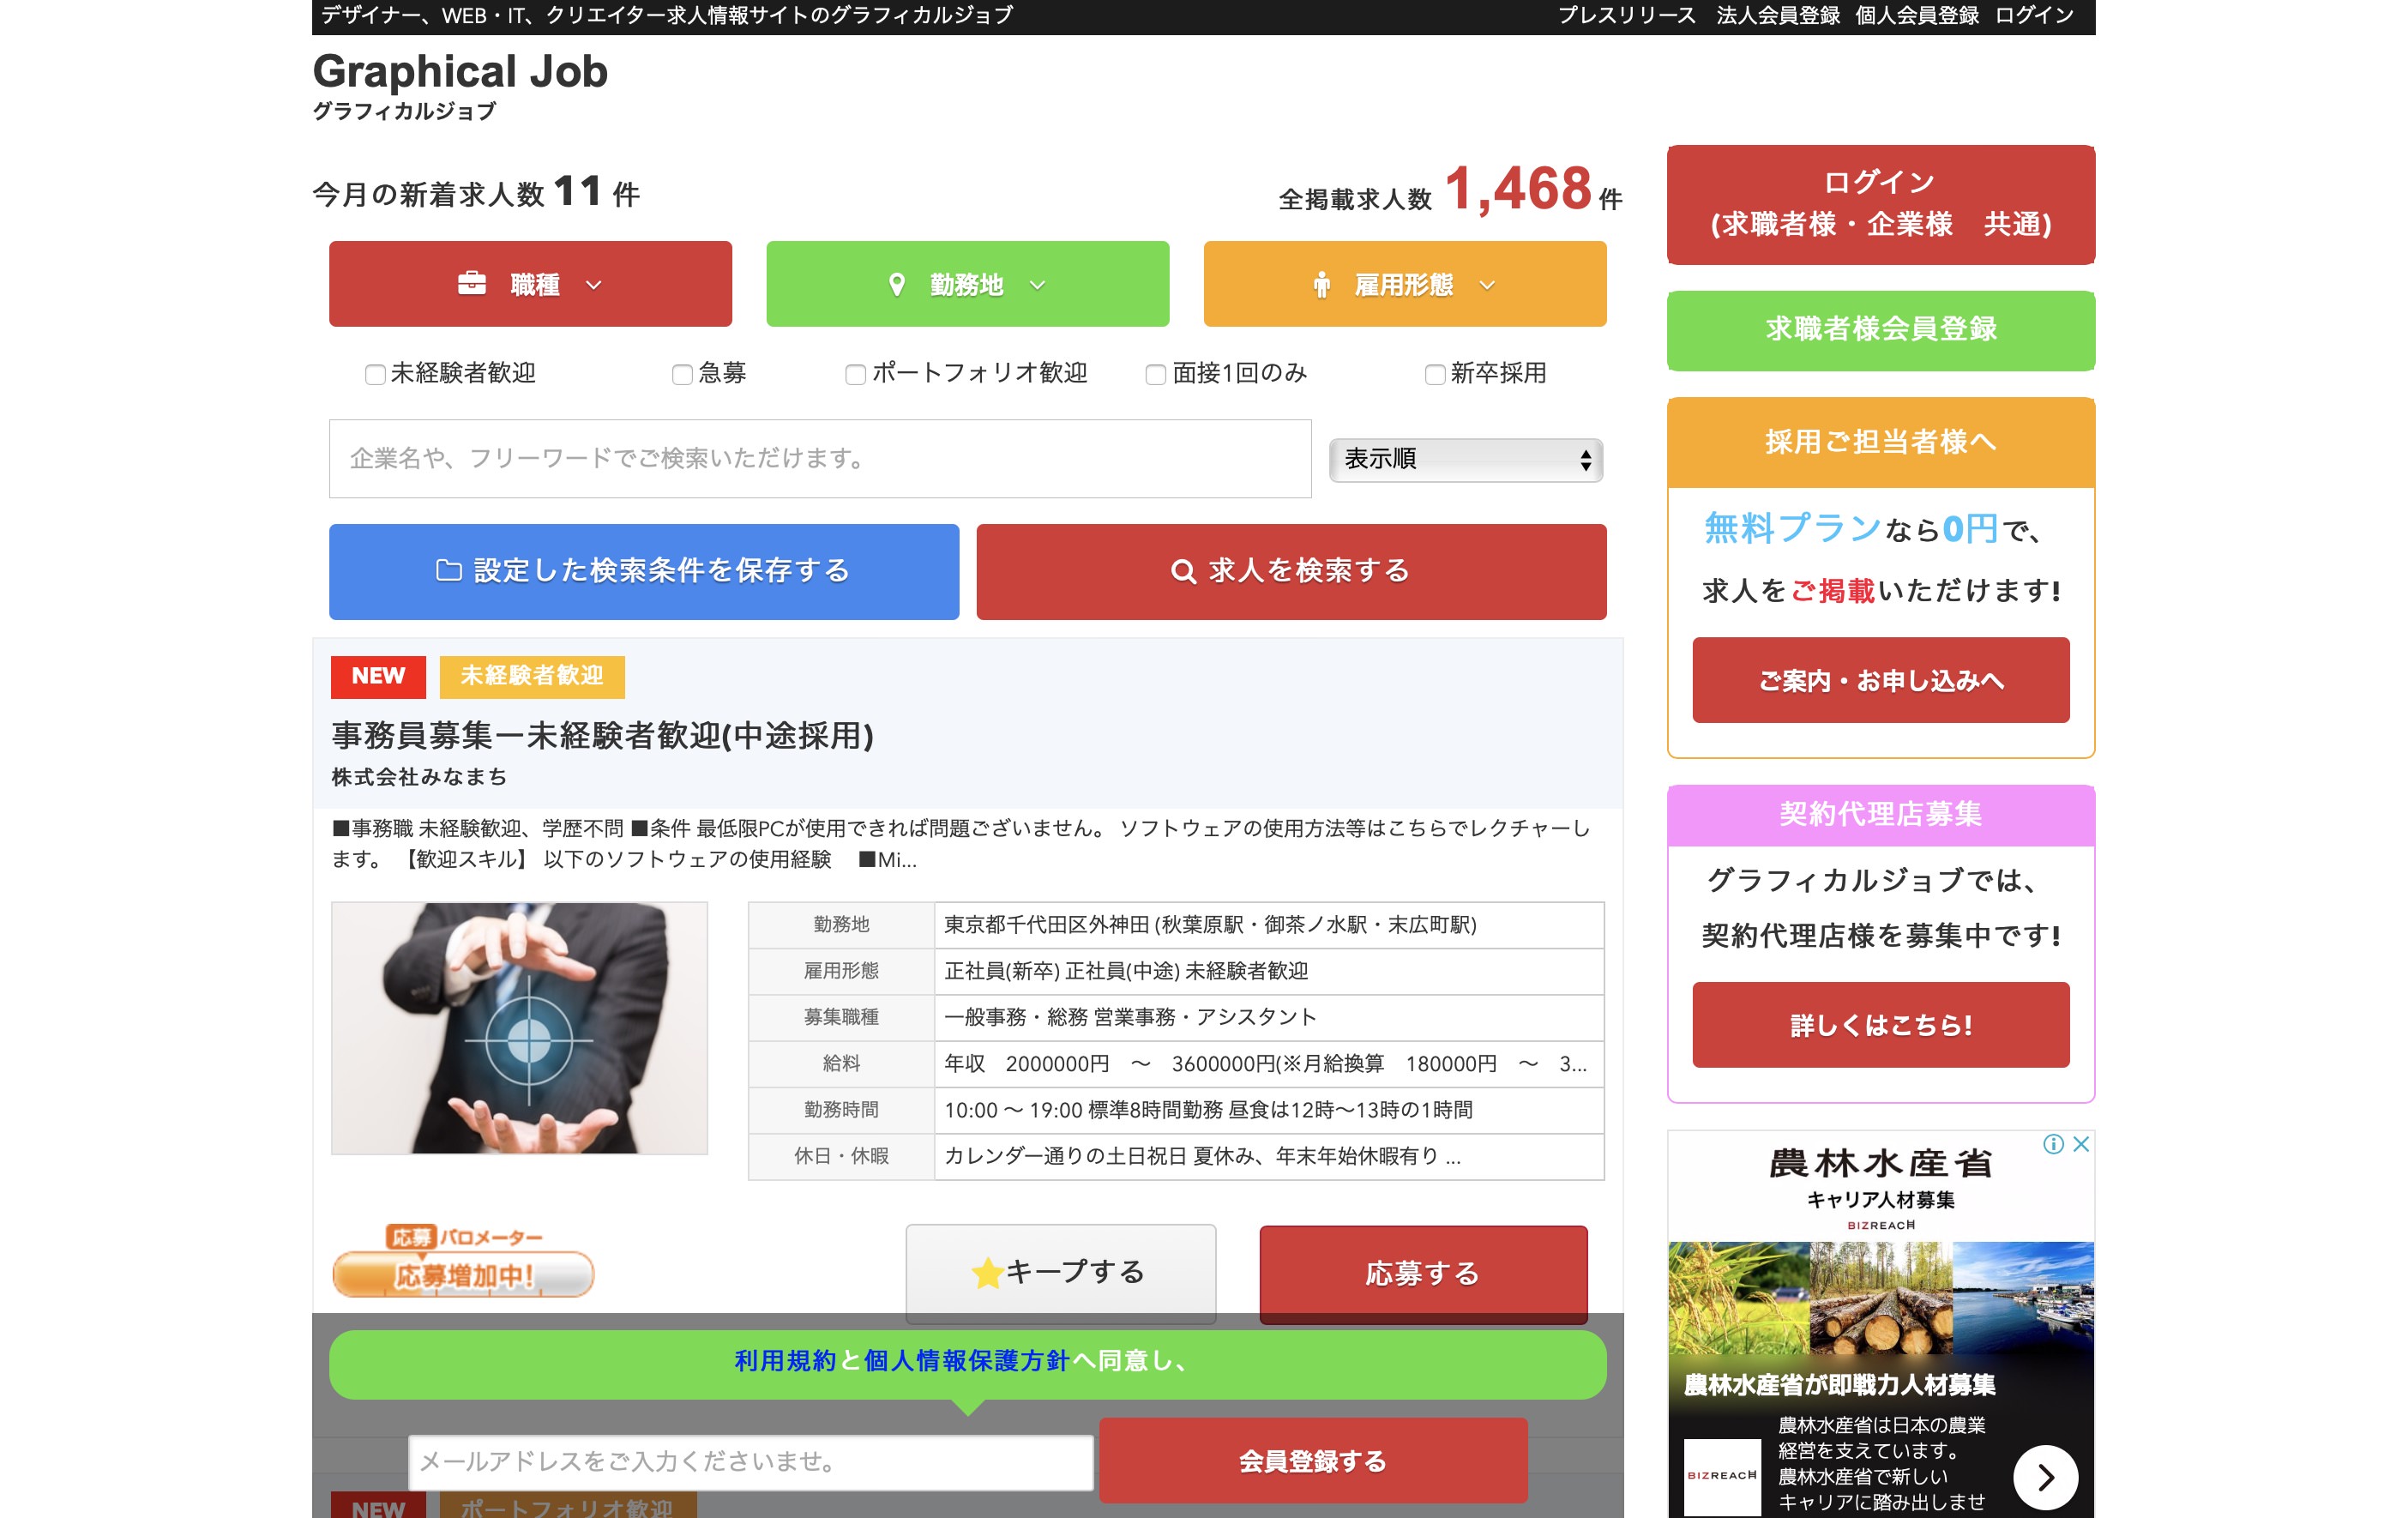
Task: Click the keyword search input field
Action: point(820,459)
